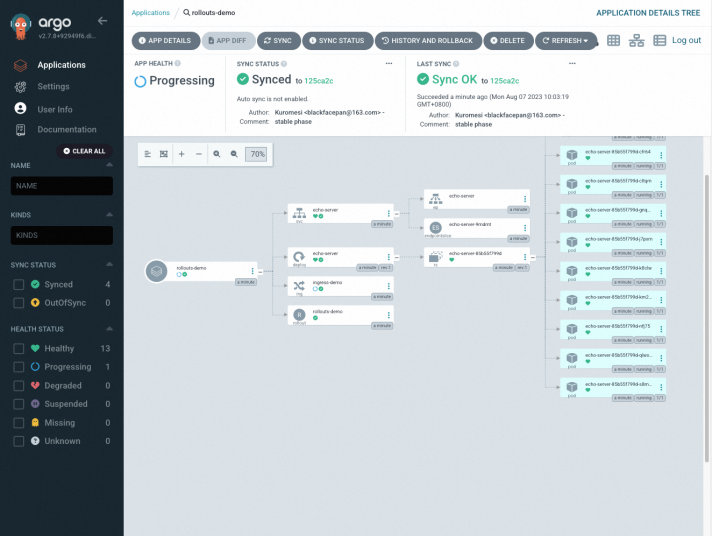Click the Log out link

tap(686, 40)
